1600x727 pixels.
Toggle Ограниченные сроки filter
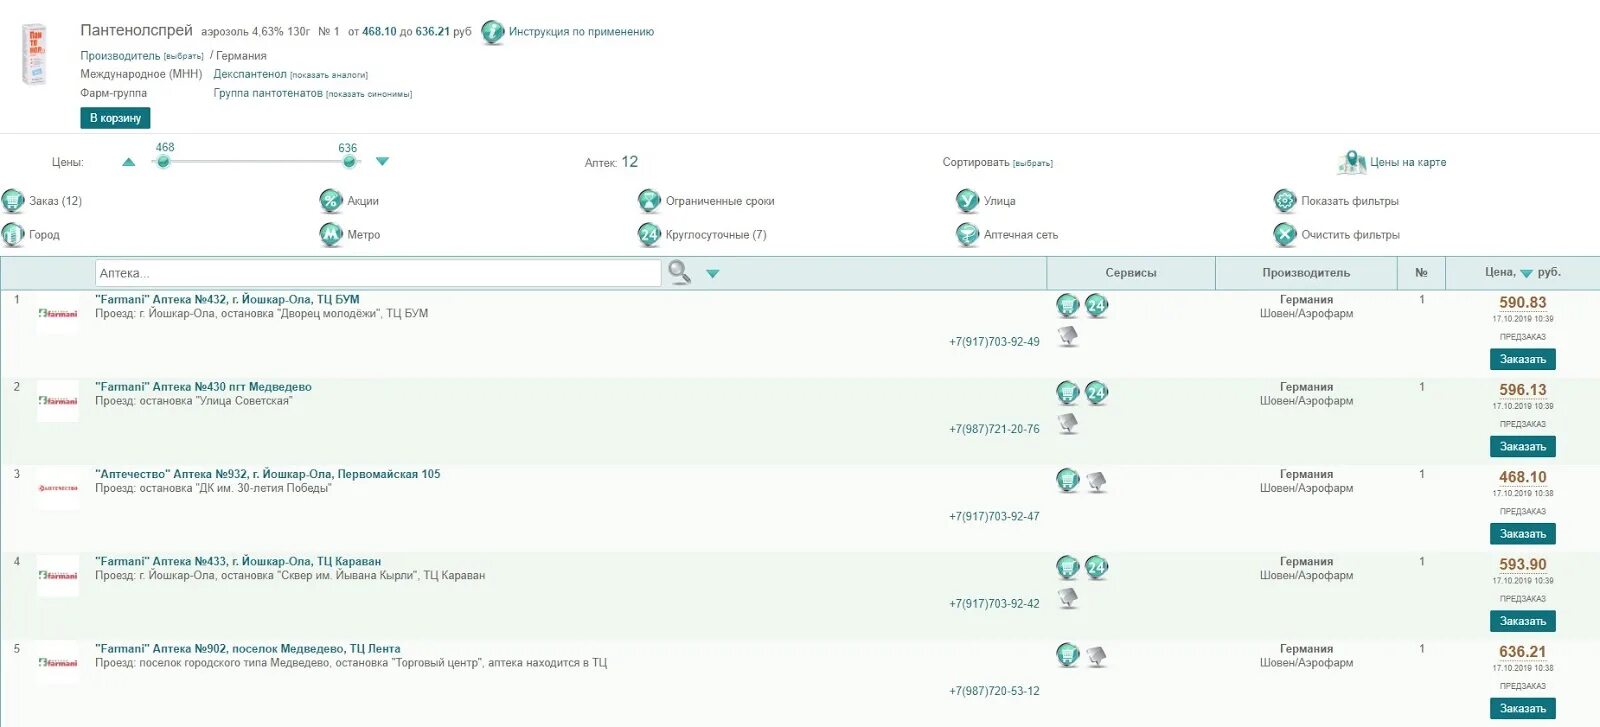pos(706,201)
